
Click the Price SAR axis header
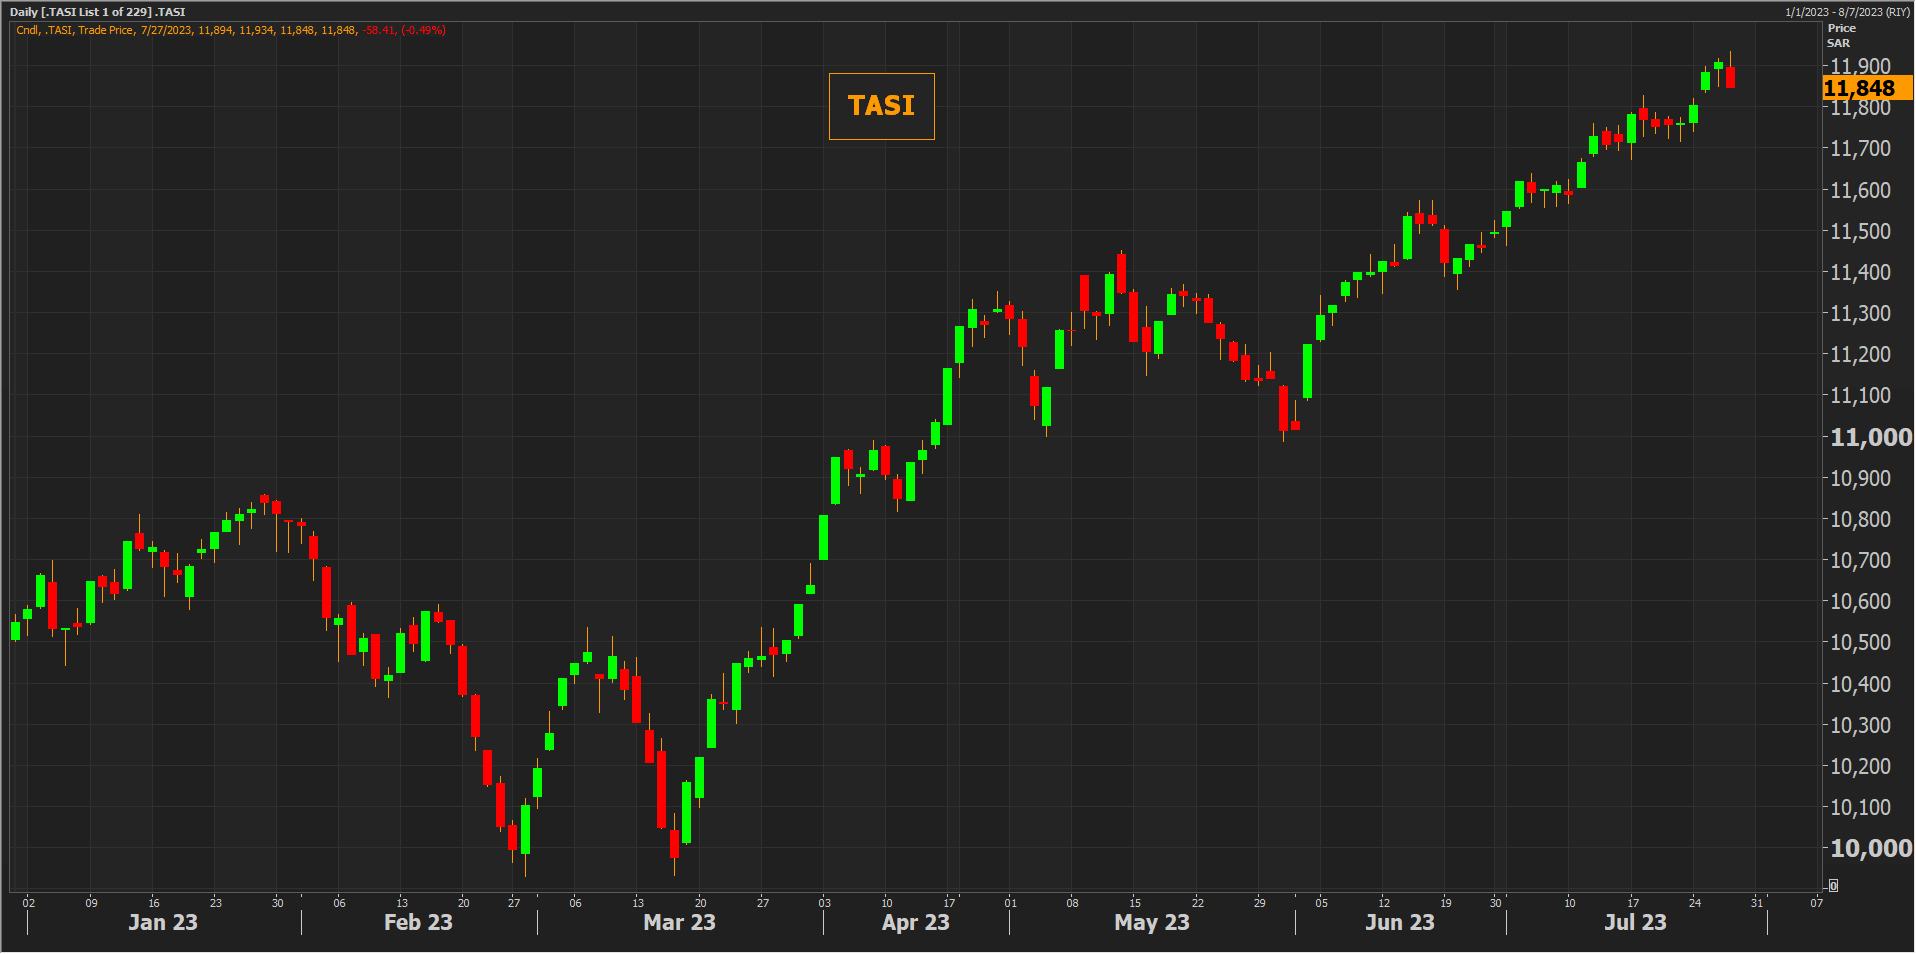pos(1840,35)
